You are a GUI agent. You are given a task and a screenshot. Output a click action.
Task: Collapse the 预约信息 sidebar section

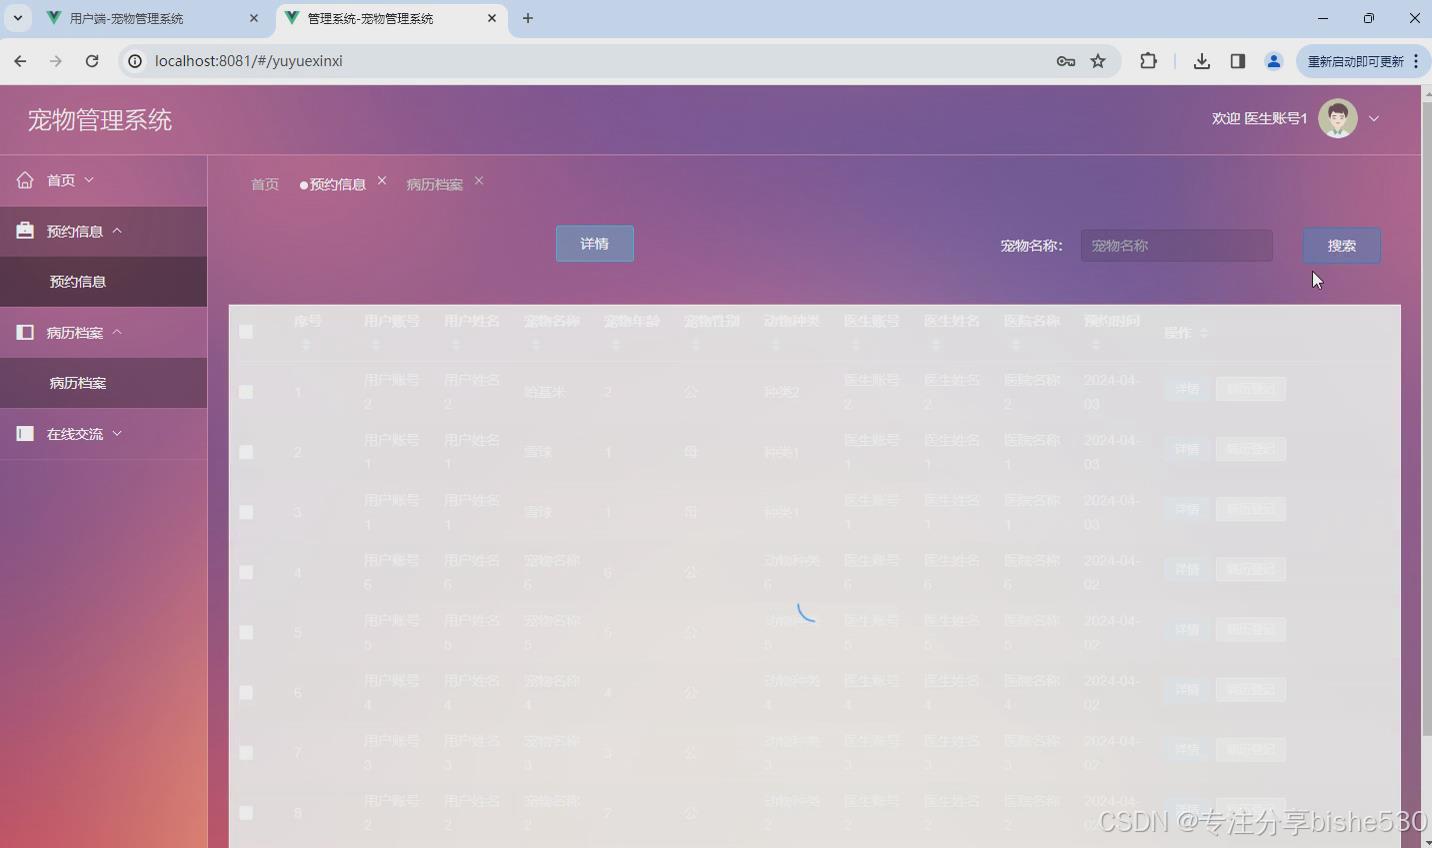click(116, 230)
